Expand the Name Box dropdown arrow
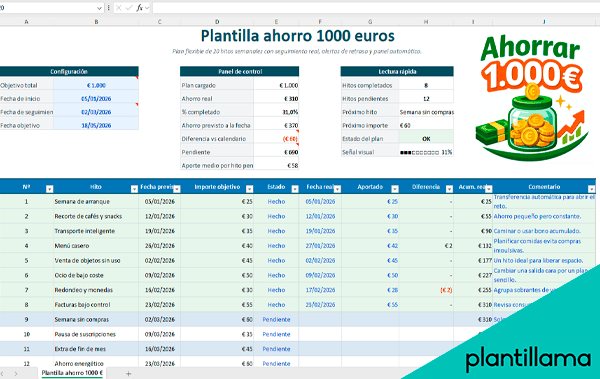The width and height of the screenshot is (600, 379). (x=99, y=8)
